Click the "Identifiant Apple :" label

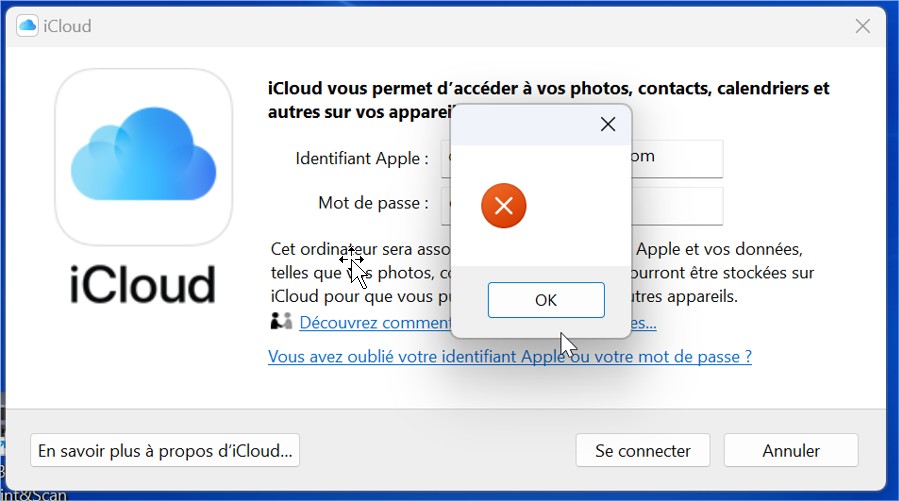coord(362,158)
